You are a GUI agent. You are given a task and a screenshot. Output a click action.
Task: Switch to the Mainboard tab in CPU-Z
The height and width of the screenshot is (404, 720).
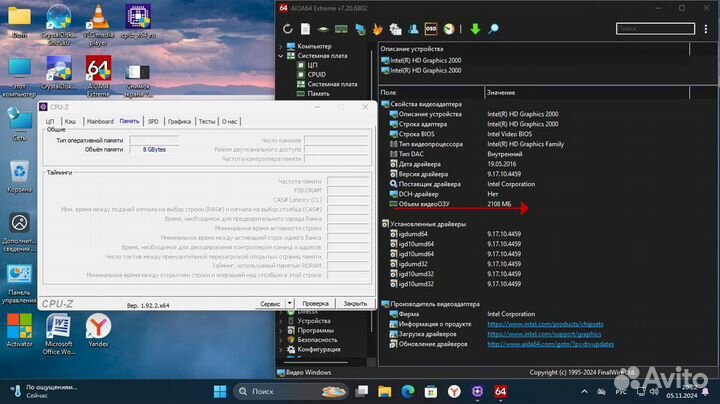99,121
